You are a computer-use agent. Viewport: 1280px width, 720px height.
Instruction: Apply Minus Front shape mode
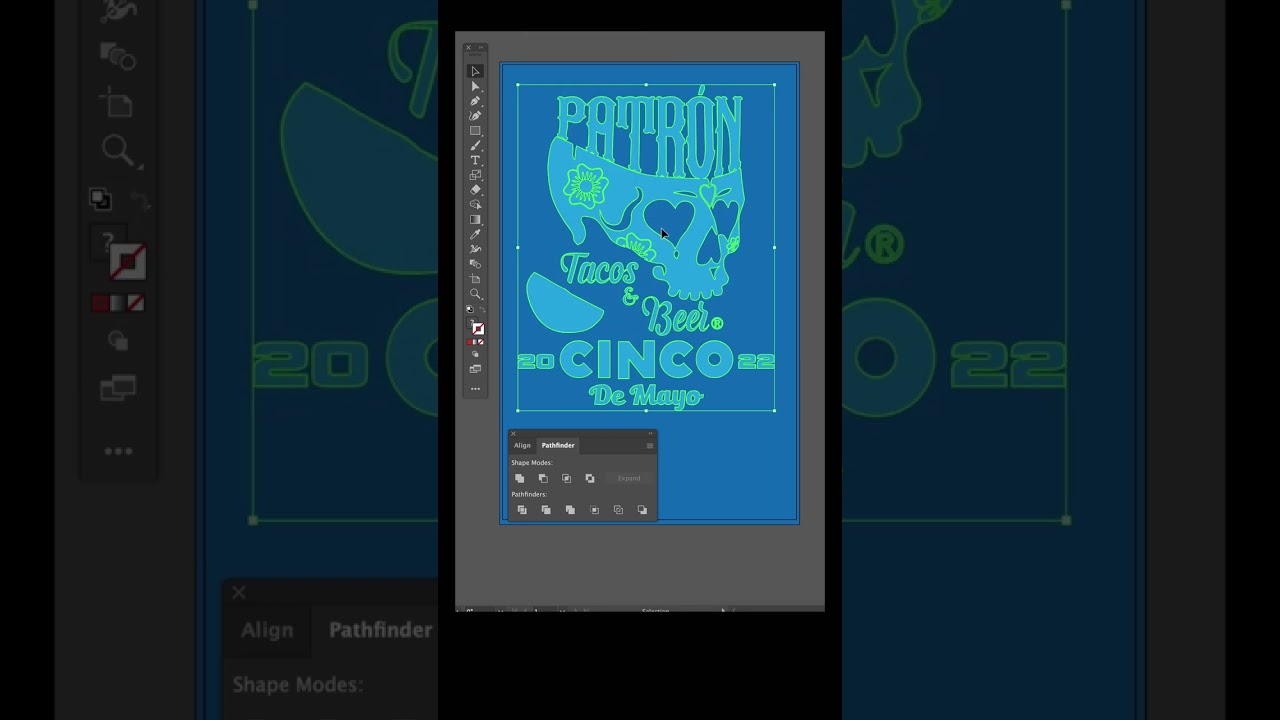coord(543,478)
